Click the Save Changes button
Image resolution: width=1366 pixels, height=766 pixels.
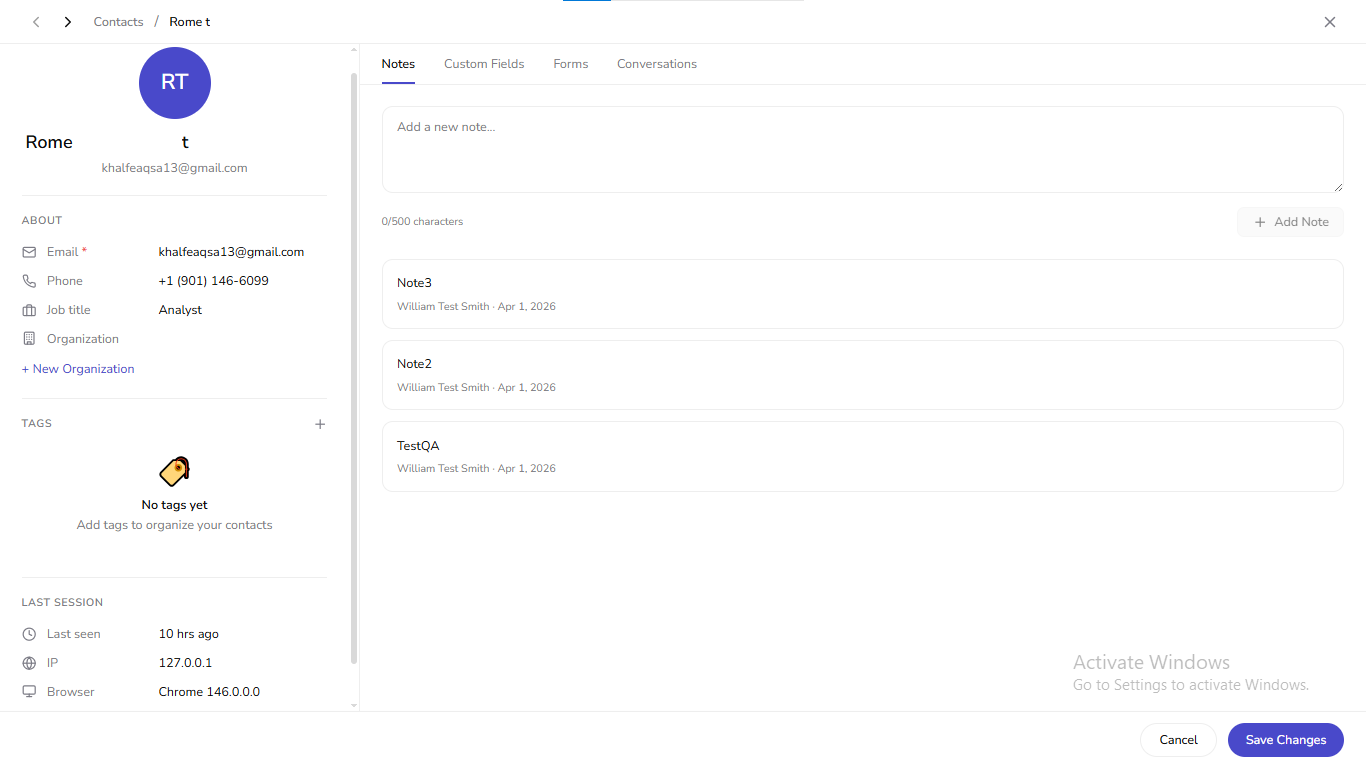pos(1285,740)
